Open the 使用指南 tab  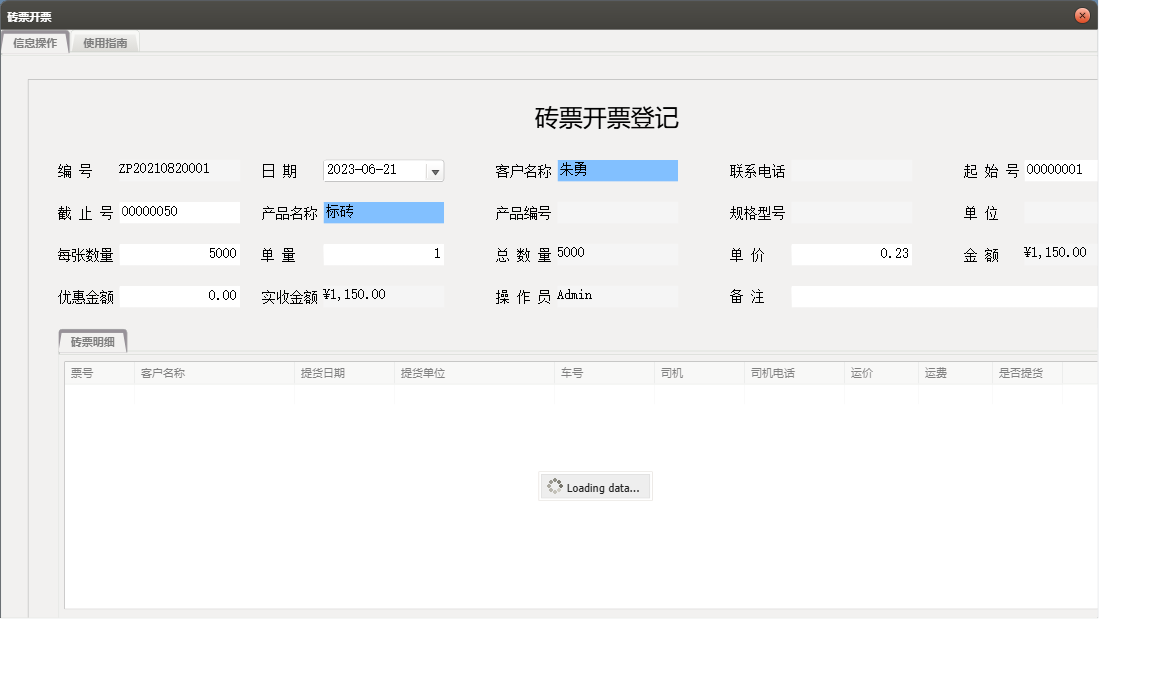(105, 43)
